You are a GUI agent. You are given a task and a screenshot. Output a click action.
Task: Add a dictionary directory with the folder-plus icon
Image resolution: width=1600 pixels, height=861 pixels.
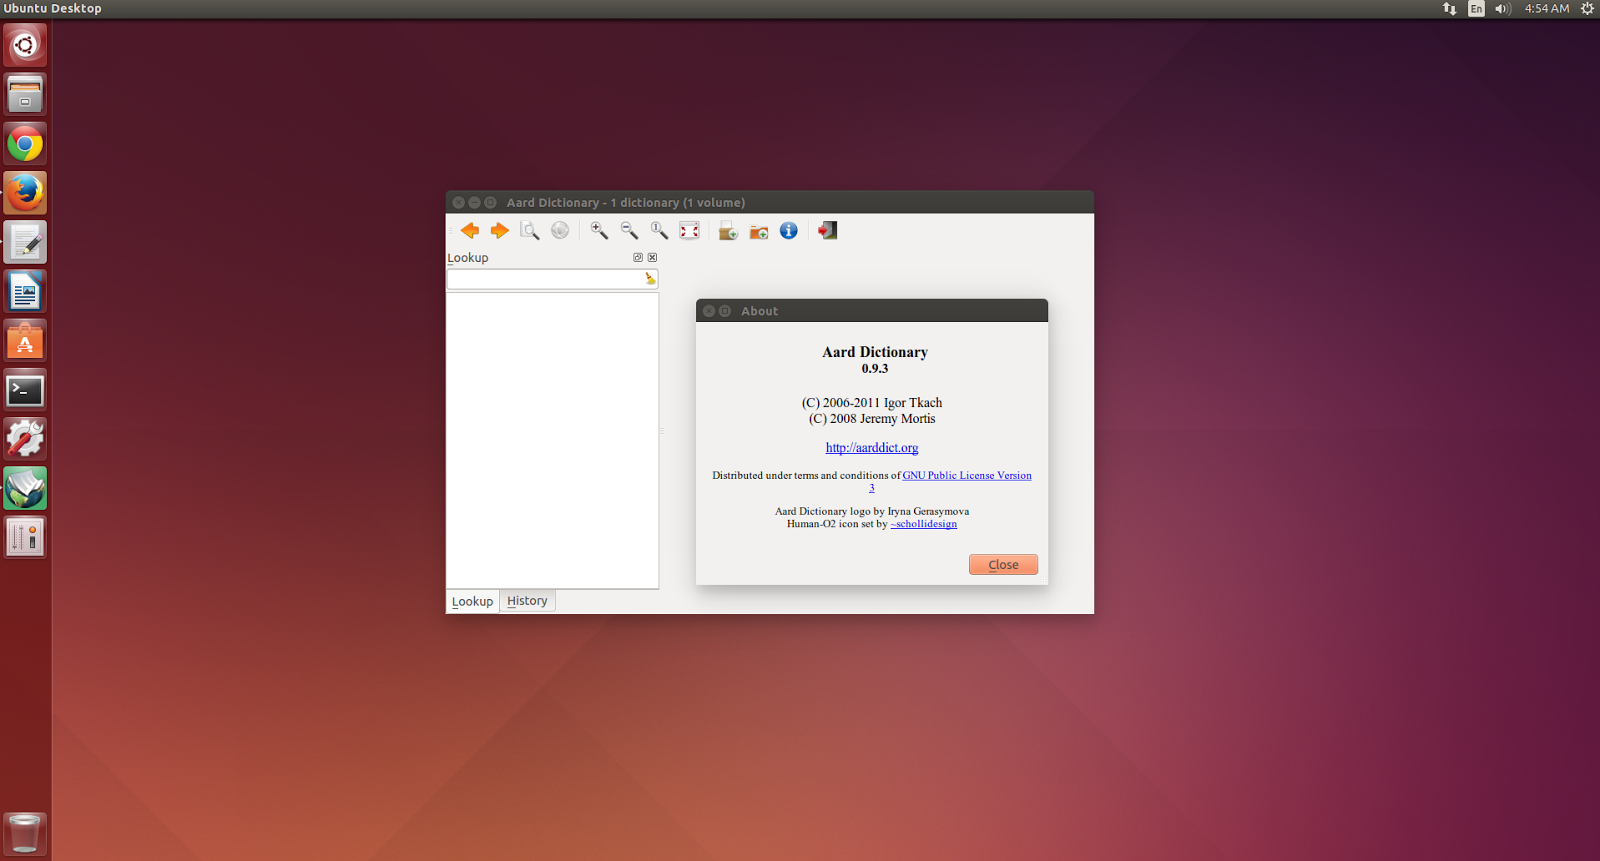759,231
